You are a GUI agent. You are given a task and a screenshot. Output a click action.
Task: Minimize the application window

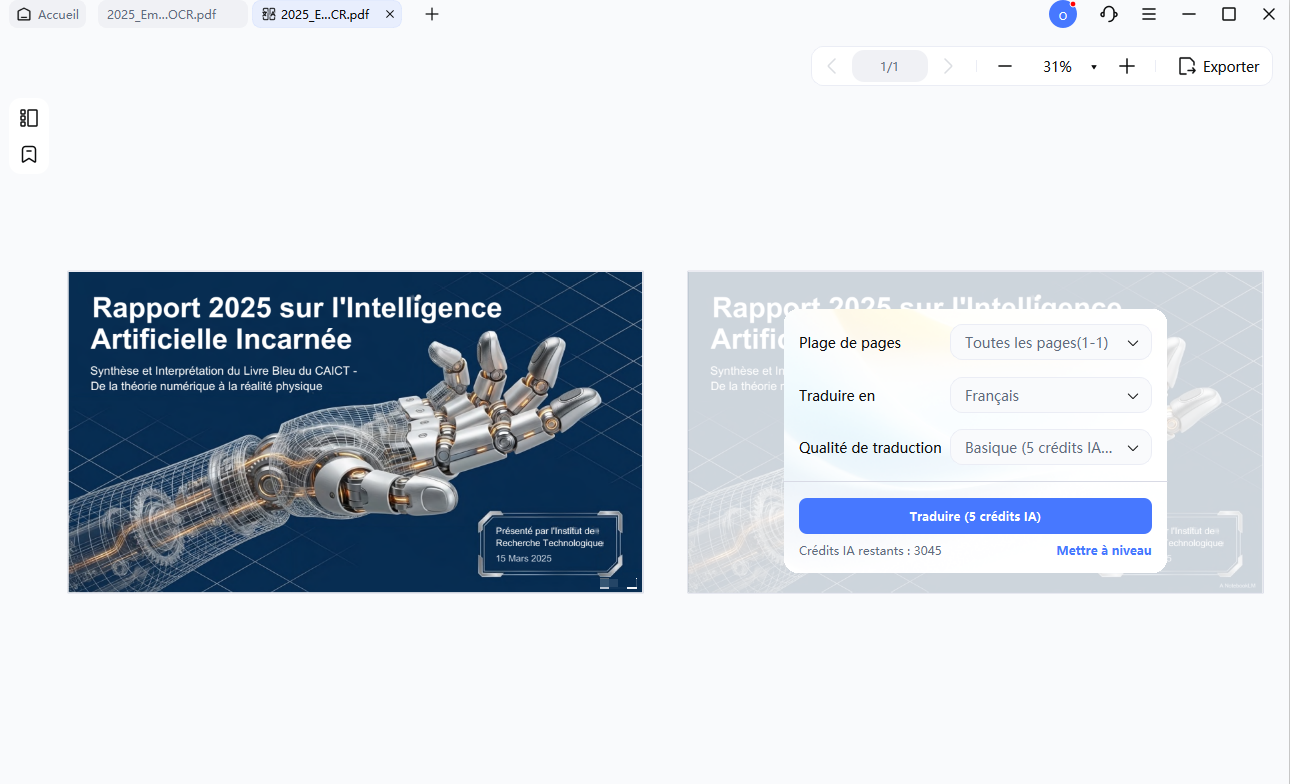pyautogui.click(x=1189, y=14)
